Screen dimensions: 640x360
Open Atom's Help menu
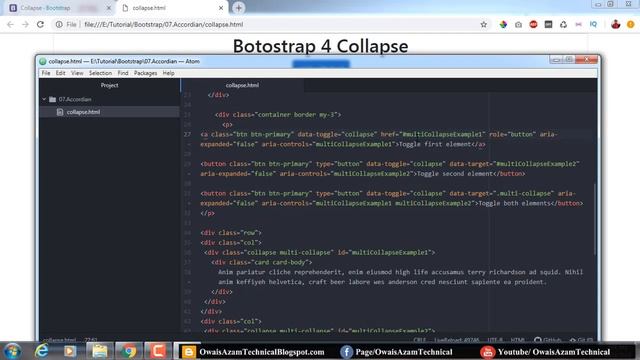click(169, 73)
